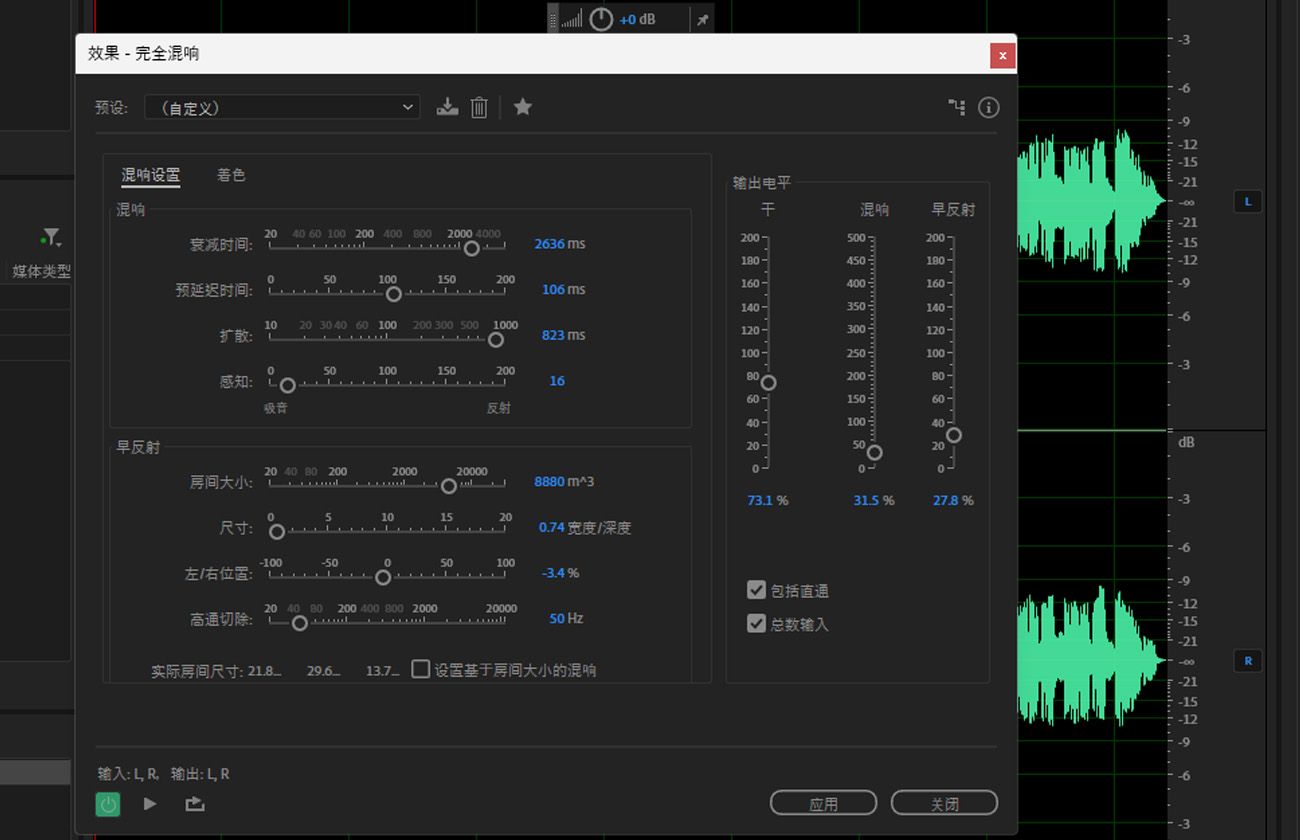Click the 干 output level slider handle
This screenshot has width=1300, height=840.
coord(768,383)
